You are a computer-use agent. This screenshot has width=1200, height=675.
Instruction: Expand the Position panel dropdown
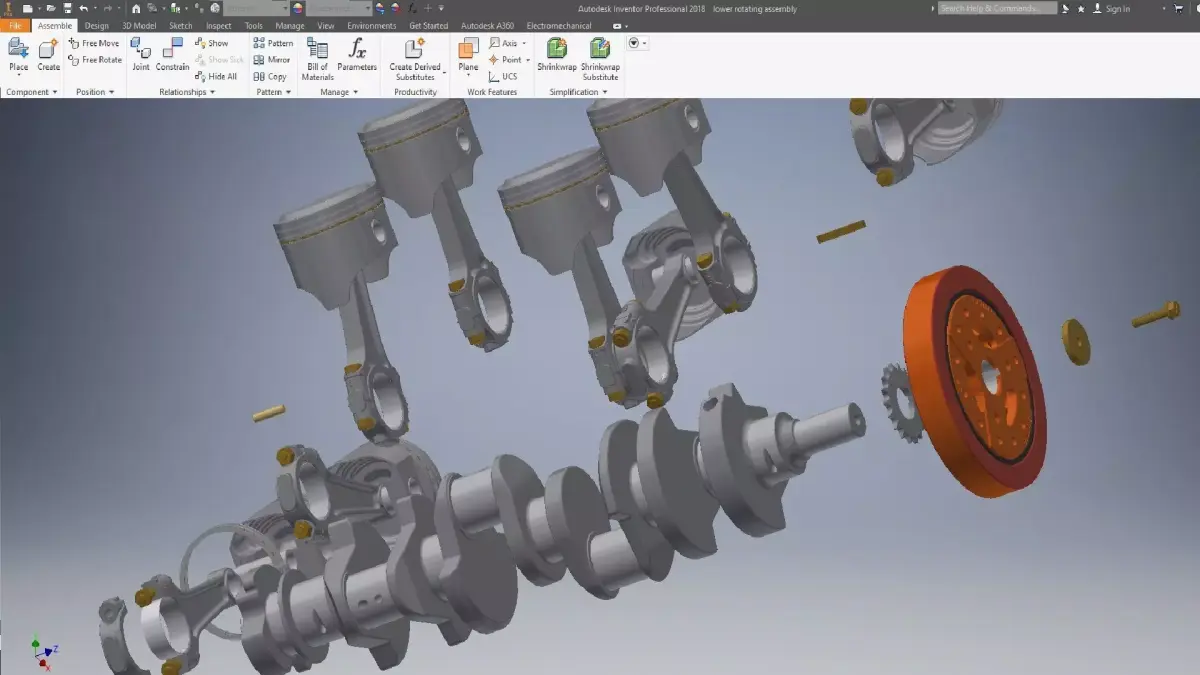pos(95,92)
